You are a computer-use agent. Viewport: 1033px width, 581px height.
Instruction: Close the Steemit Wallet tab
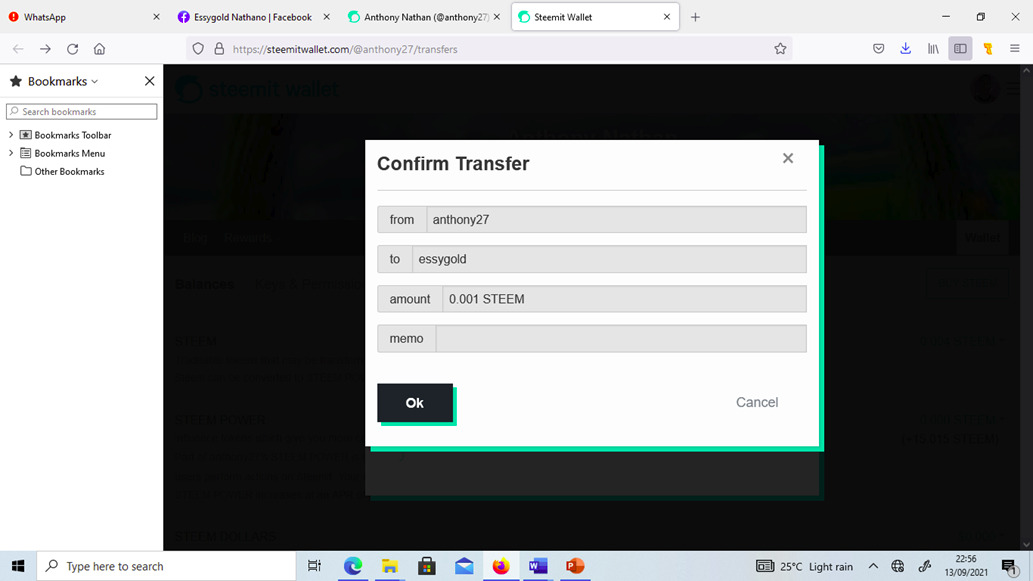click(667, 17)
